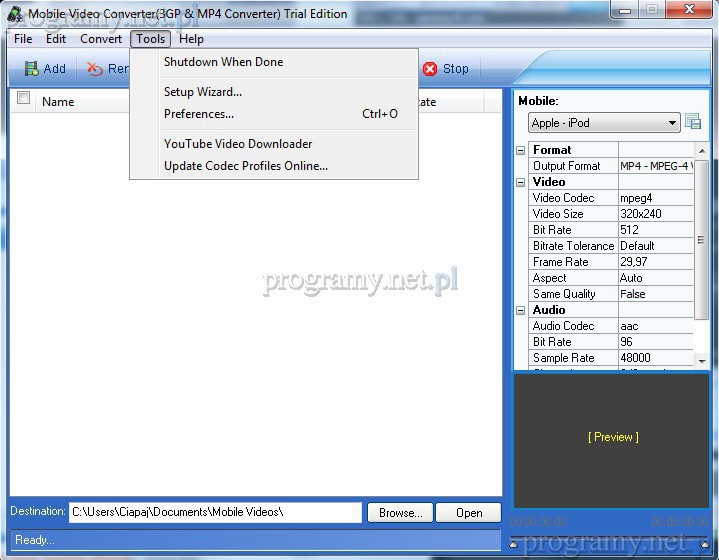Click the Add files toolbar icon
719x560 pixels.
tap(33, 69)
